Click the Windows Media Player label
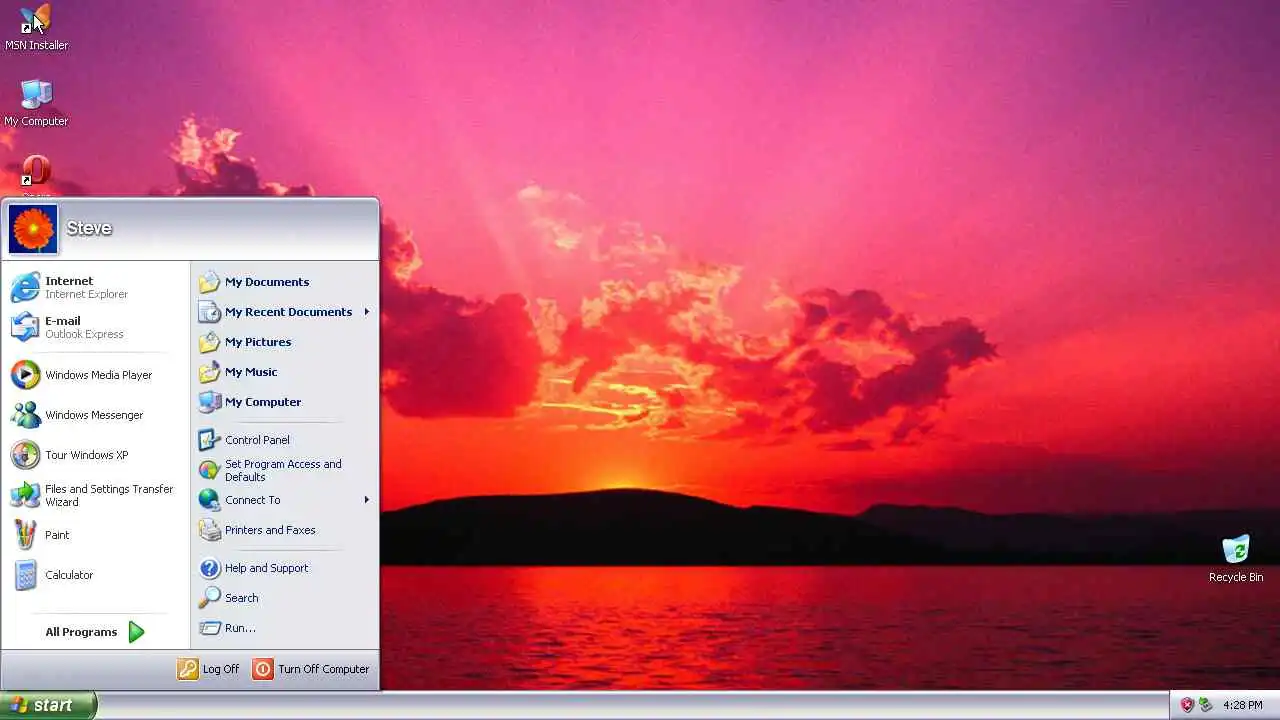1280x720 pixels. pyautogui.click(x=99, y=375)
